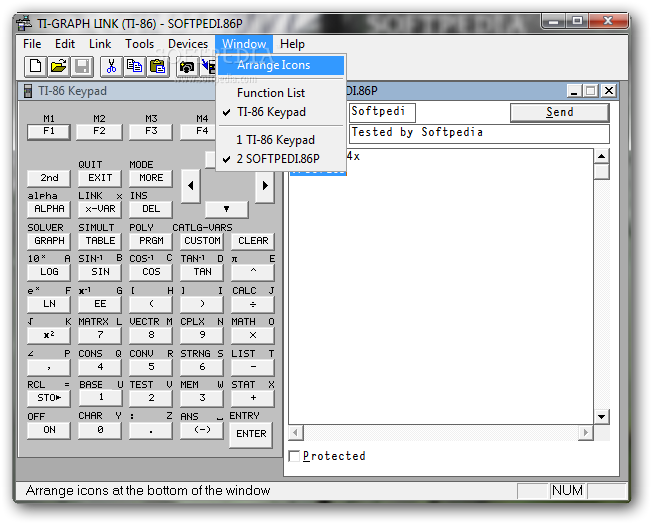The height and width of the screenshot is (524, 652).
Task: Click the Save diskette toolbar icon
Action: [x=82, y=67]
